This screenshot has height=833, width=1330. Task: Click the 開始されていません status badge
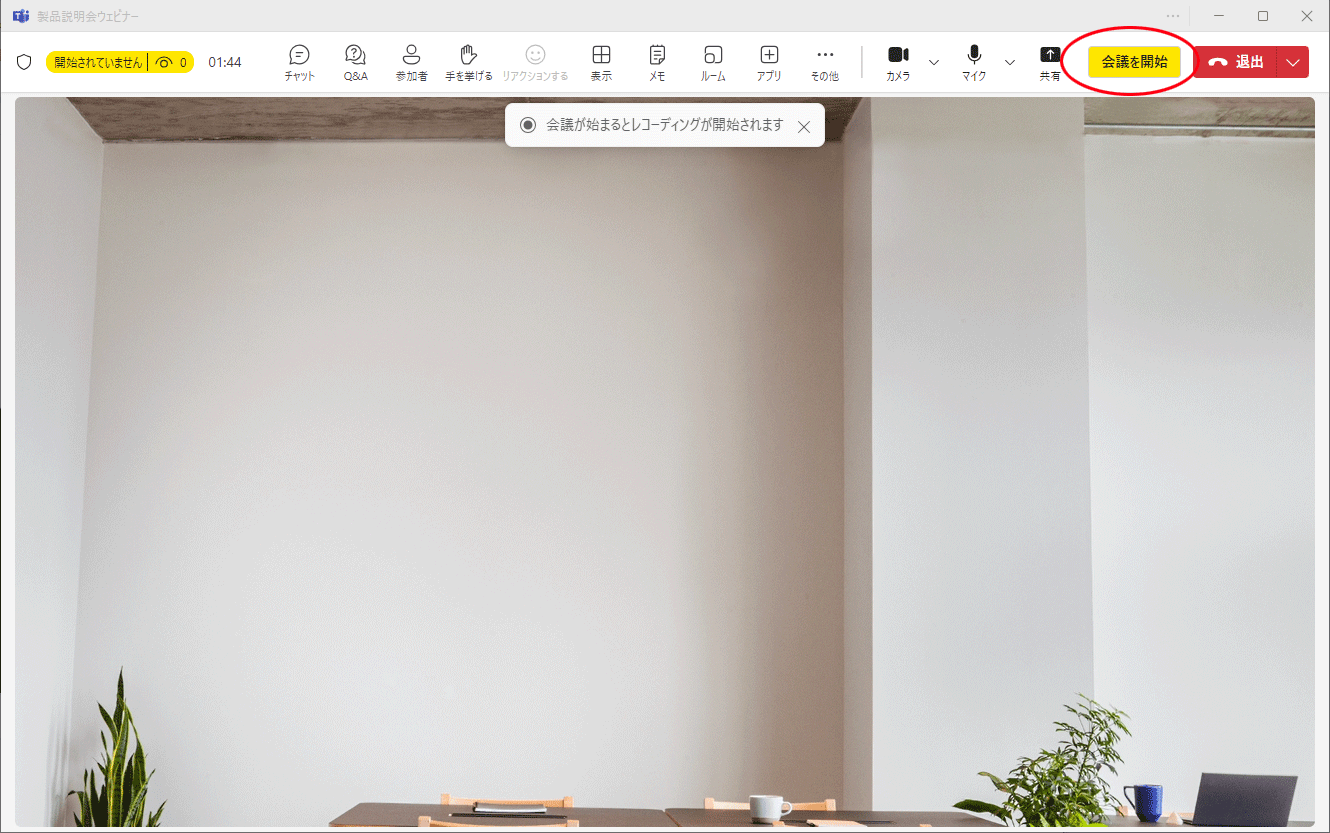tap(98, 62)
